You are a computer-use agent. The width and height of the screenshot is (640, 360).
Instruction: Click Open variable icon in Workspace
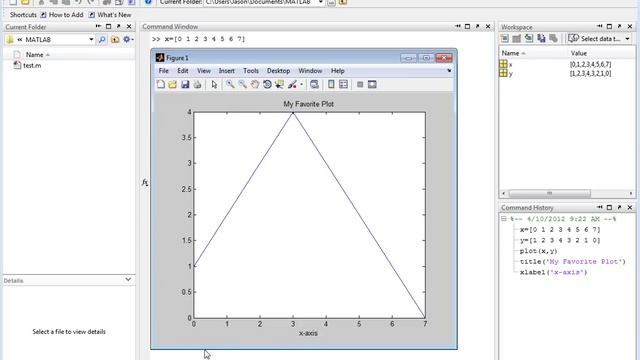click(517, 38)
